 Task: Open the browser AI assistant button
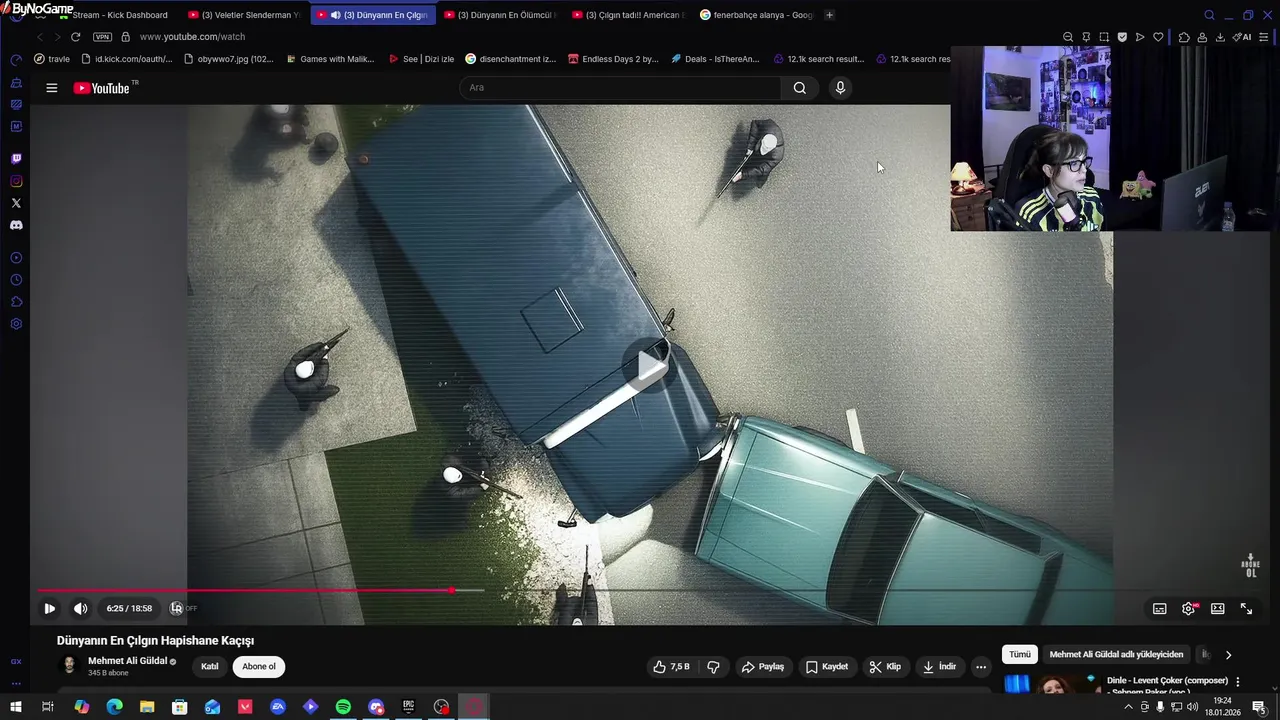tap(1242, 37)
